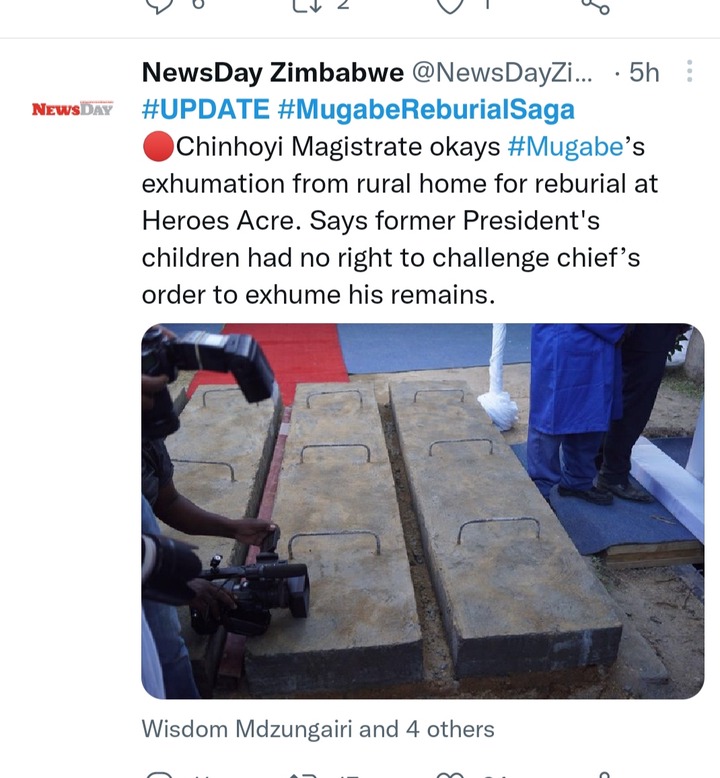Viewport: 720px width, 778px height.
Task: Open the 5h timestamp of the tweet
Action: tap(644, 72)
